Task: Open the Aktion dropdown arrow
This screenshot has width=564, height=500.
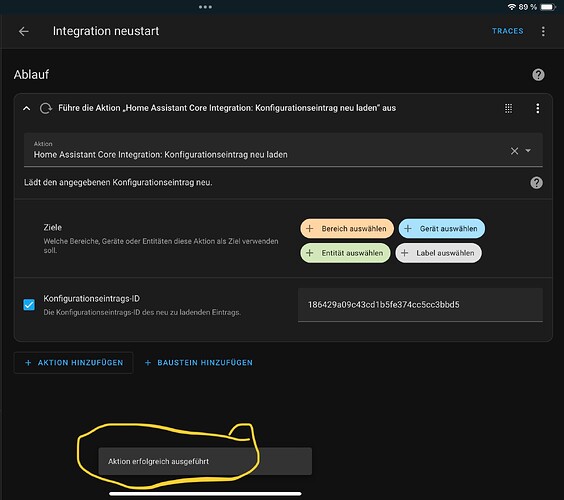Action: pyautogui.click(x=528, y=150)
